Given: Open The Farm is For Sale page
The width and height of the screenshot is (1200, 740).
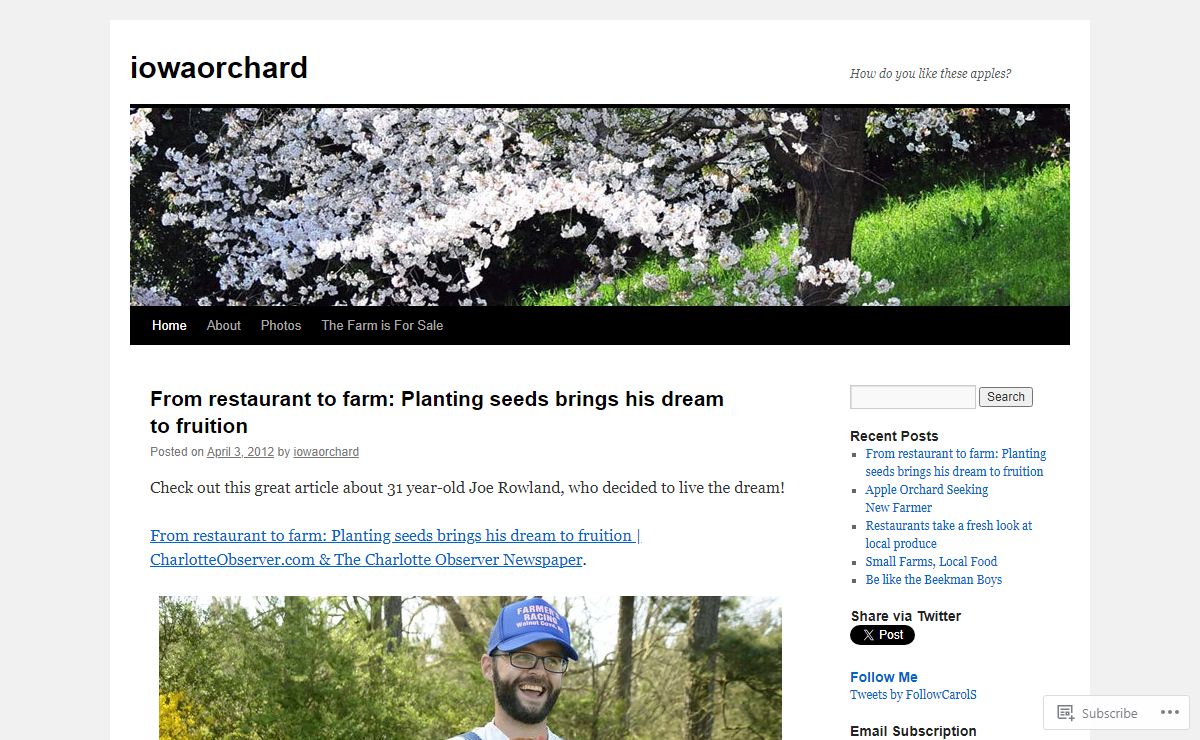Looking at the screenshot, I should click(x=382, y=325).
